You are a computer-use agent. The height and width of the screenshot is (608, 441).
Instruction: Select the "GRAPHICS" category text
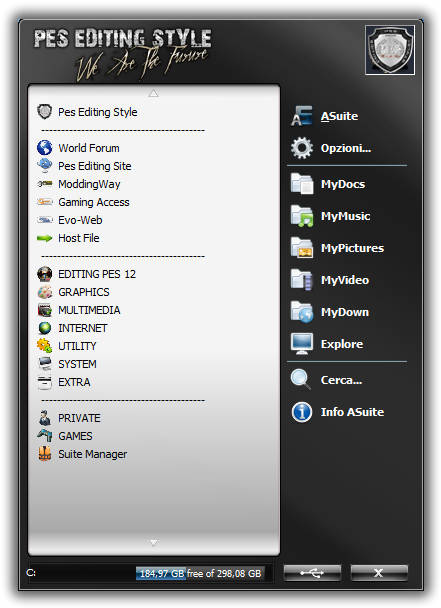point(84,292)
